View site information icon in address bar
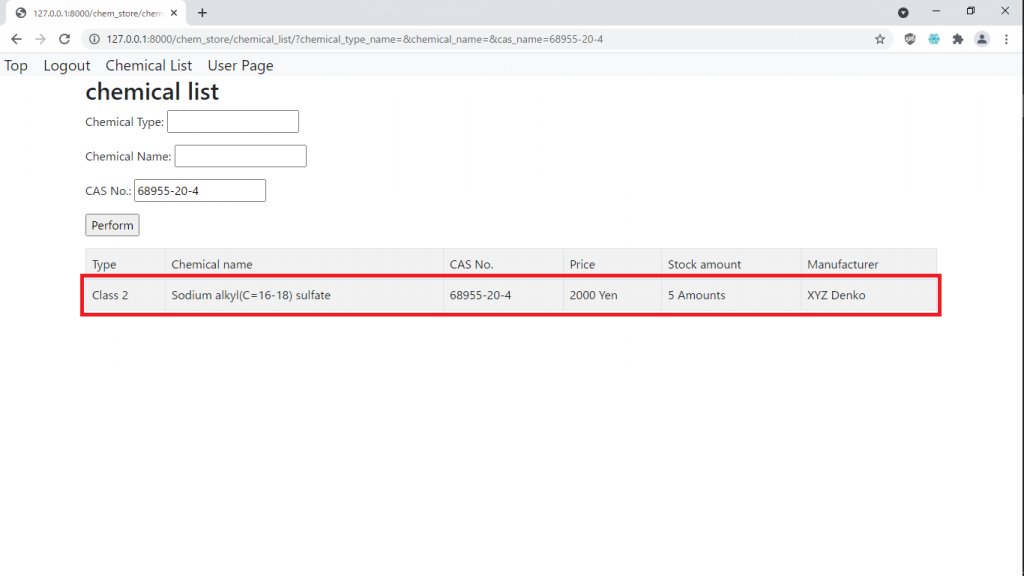Viewport: 1024px width, 576px height. (x=94, y=39)
